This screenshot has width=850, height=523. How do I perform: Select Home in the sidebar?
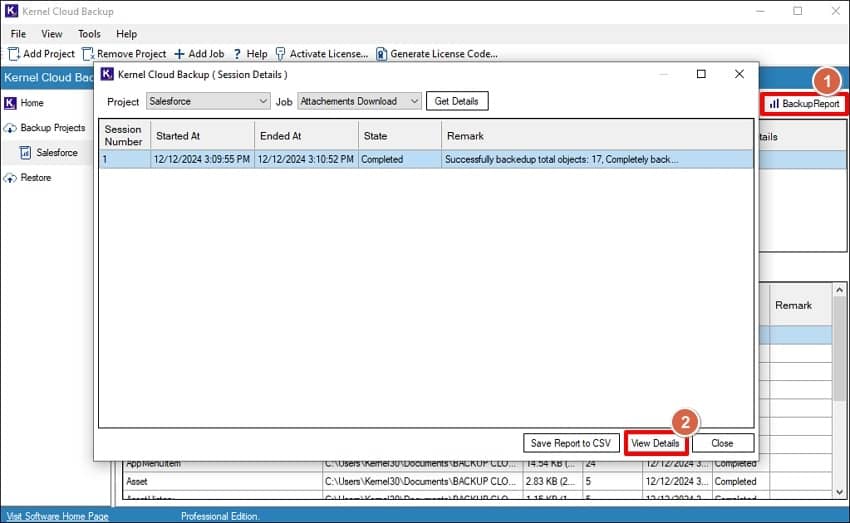pyautogui.click(x=32, y=103)
